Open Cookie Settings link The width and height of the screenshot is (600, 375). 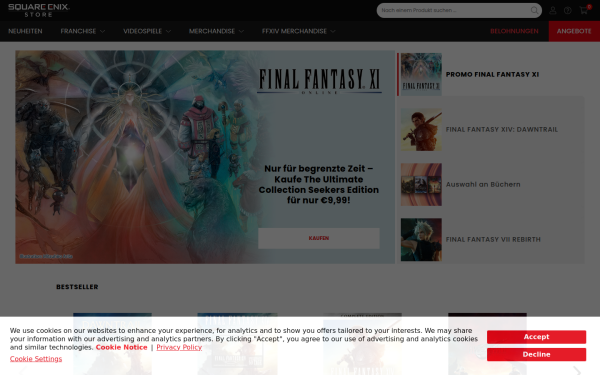point(36,359)
